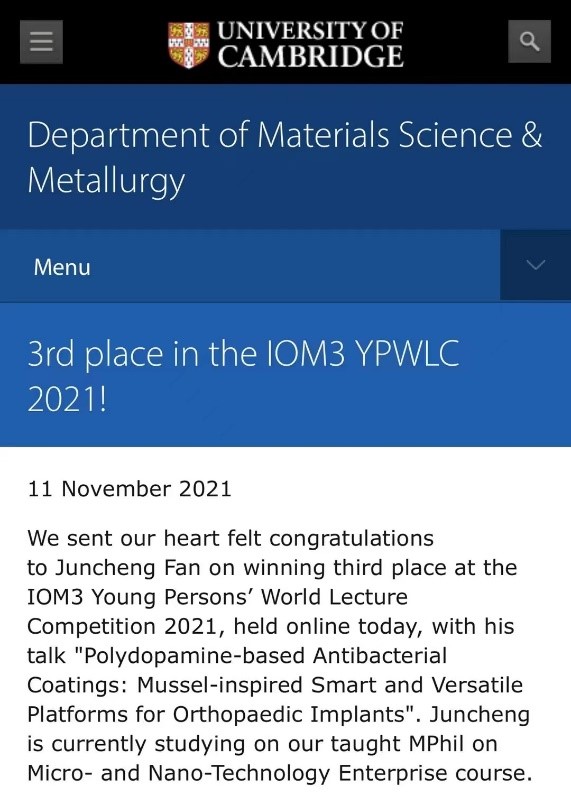
Task: Click the University of Cambridge crest
Action: pos(188,45)
